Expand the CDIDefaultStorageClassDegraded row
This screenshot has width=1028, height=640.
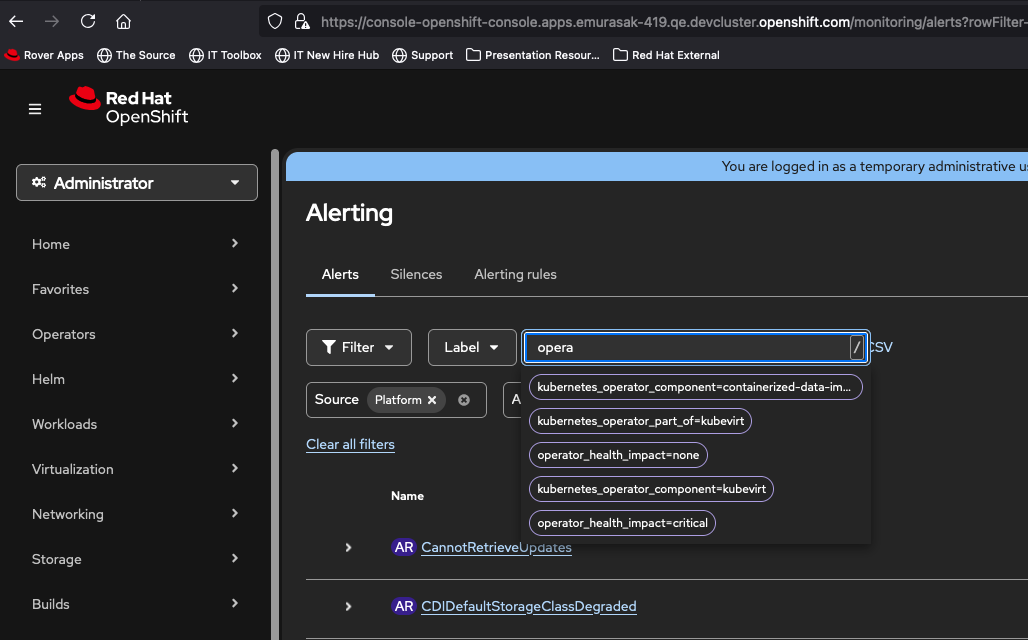pos(348,606)
